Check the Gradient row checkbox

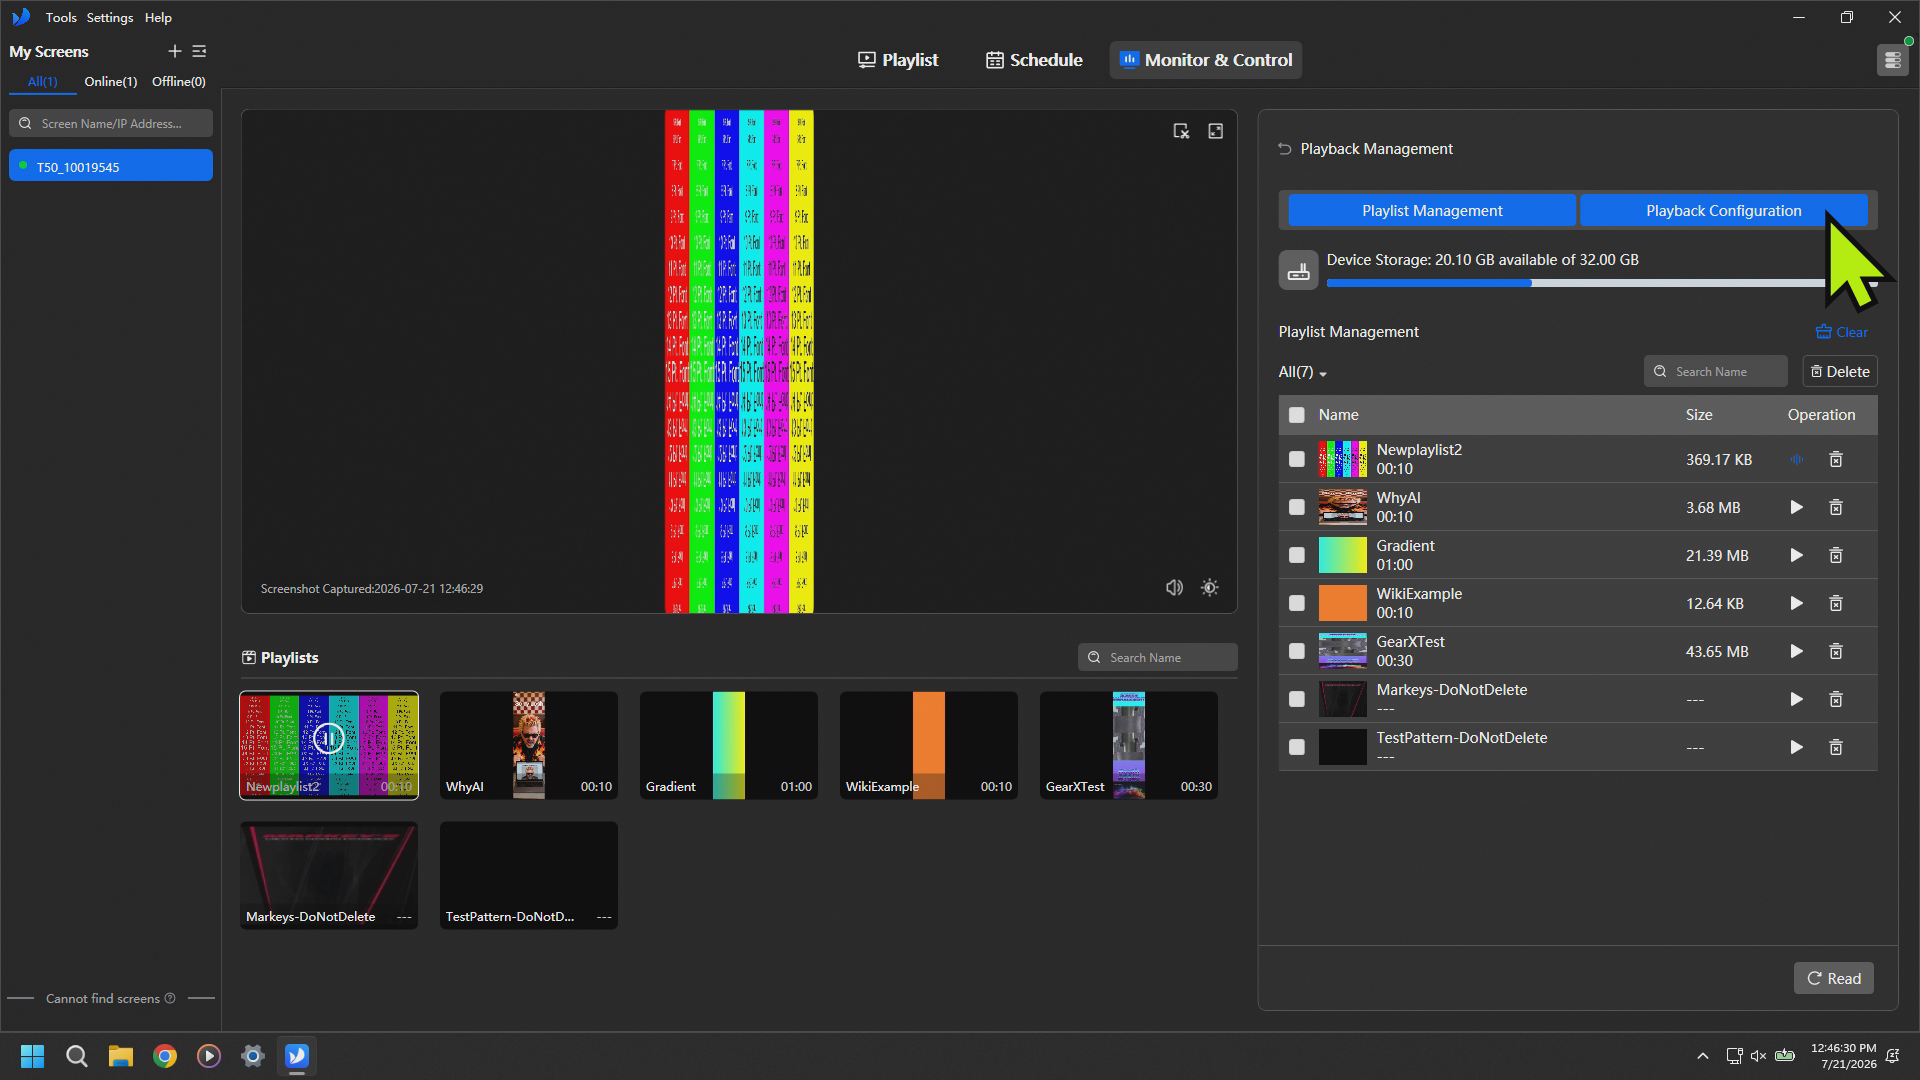click(x=1296, y=555)
